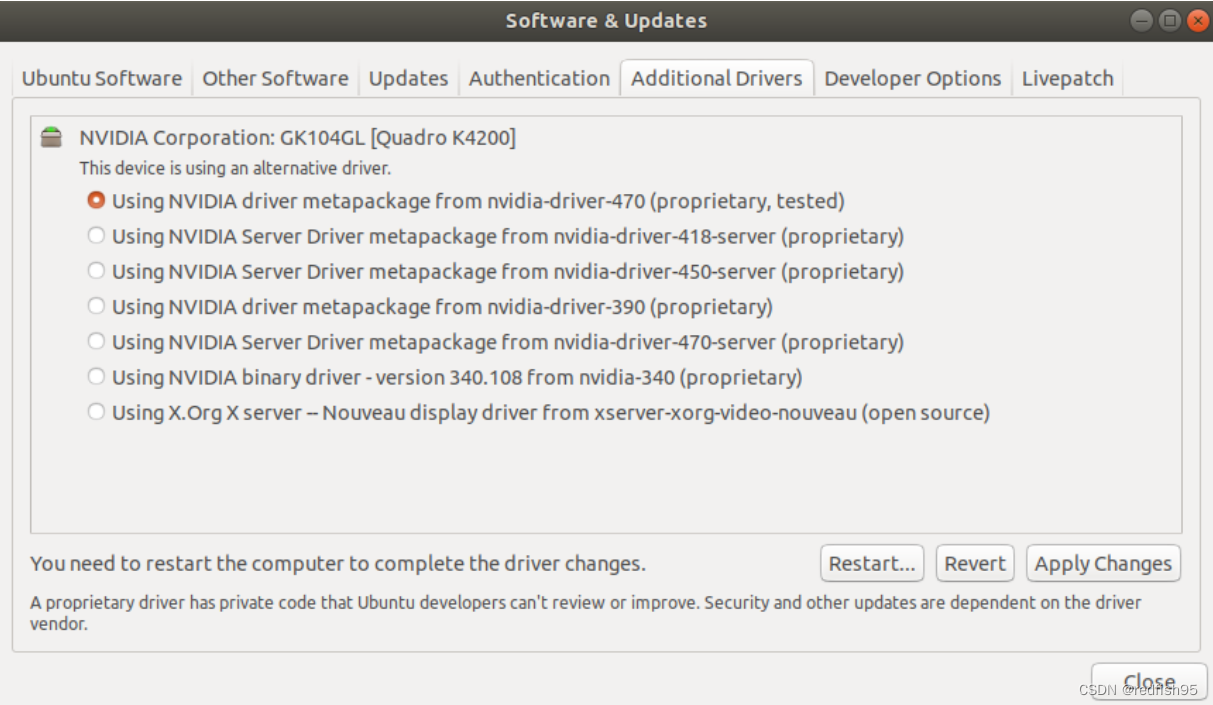Click the proprietary driver private code notice
The height and width of the screenshot is (705, 1213).
[x=586, y=613]
